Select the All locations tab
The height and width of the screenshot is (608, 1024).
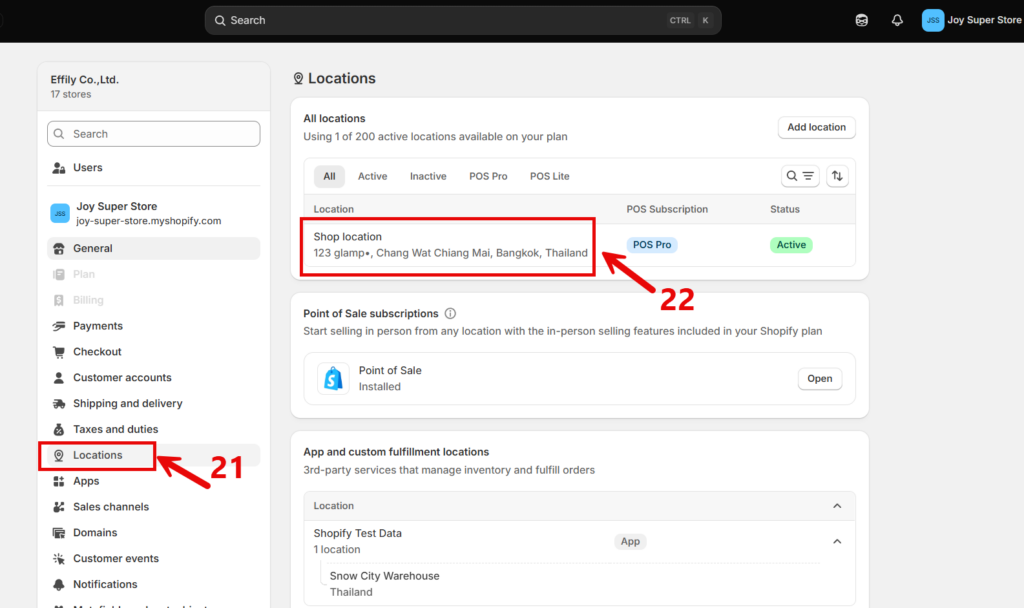pos(329,176)
